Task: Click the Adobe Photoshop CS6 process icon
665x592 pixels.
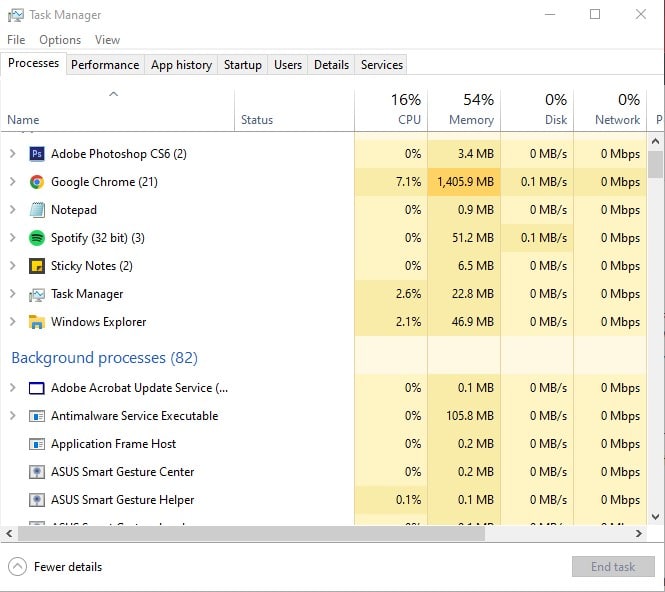Action: click(37, 154)
